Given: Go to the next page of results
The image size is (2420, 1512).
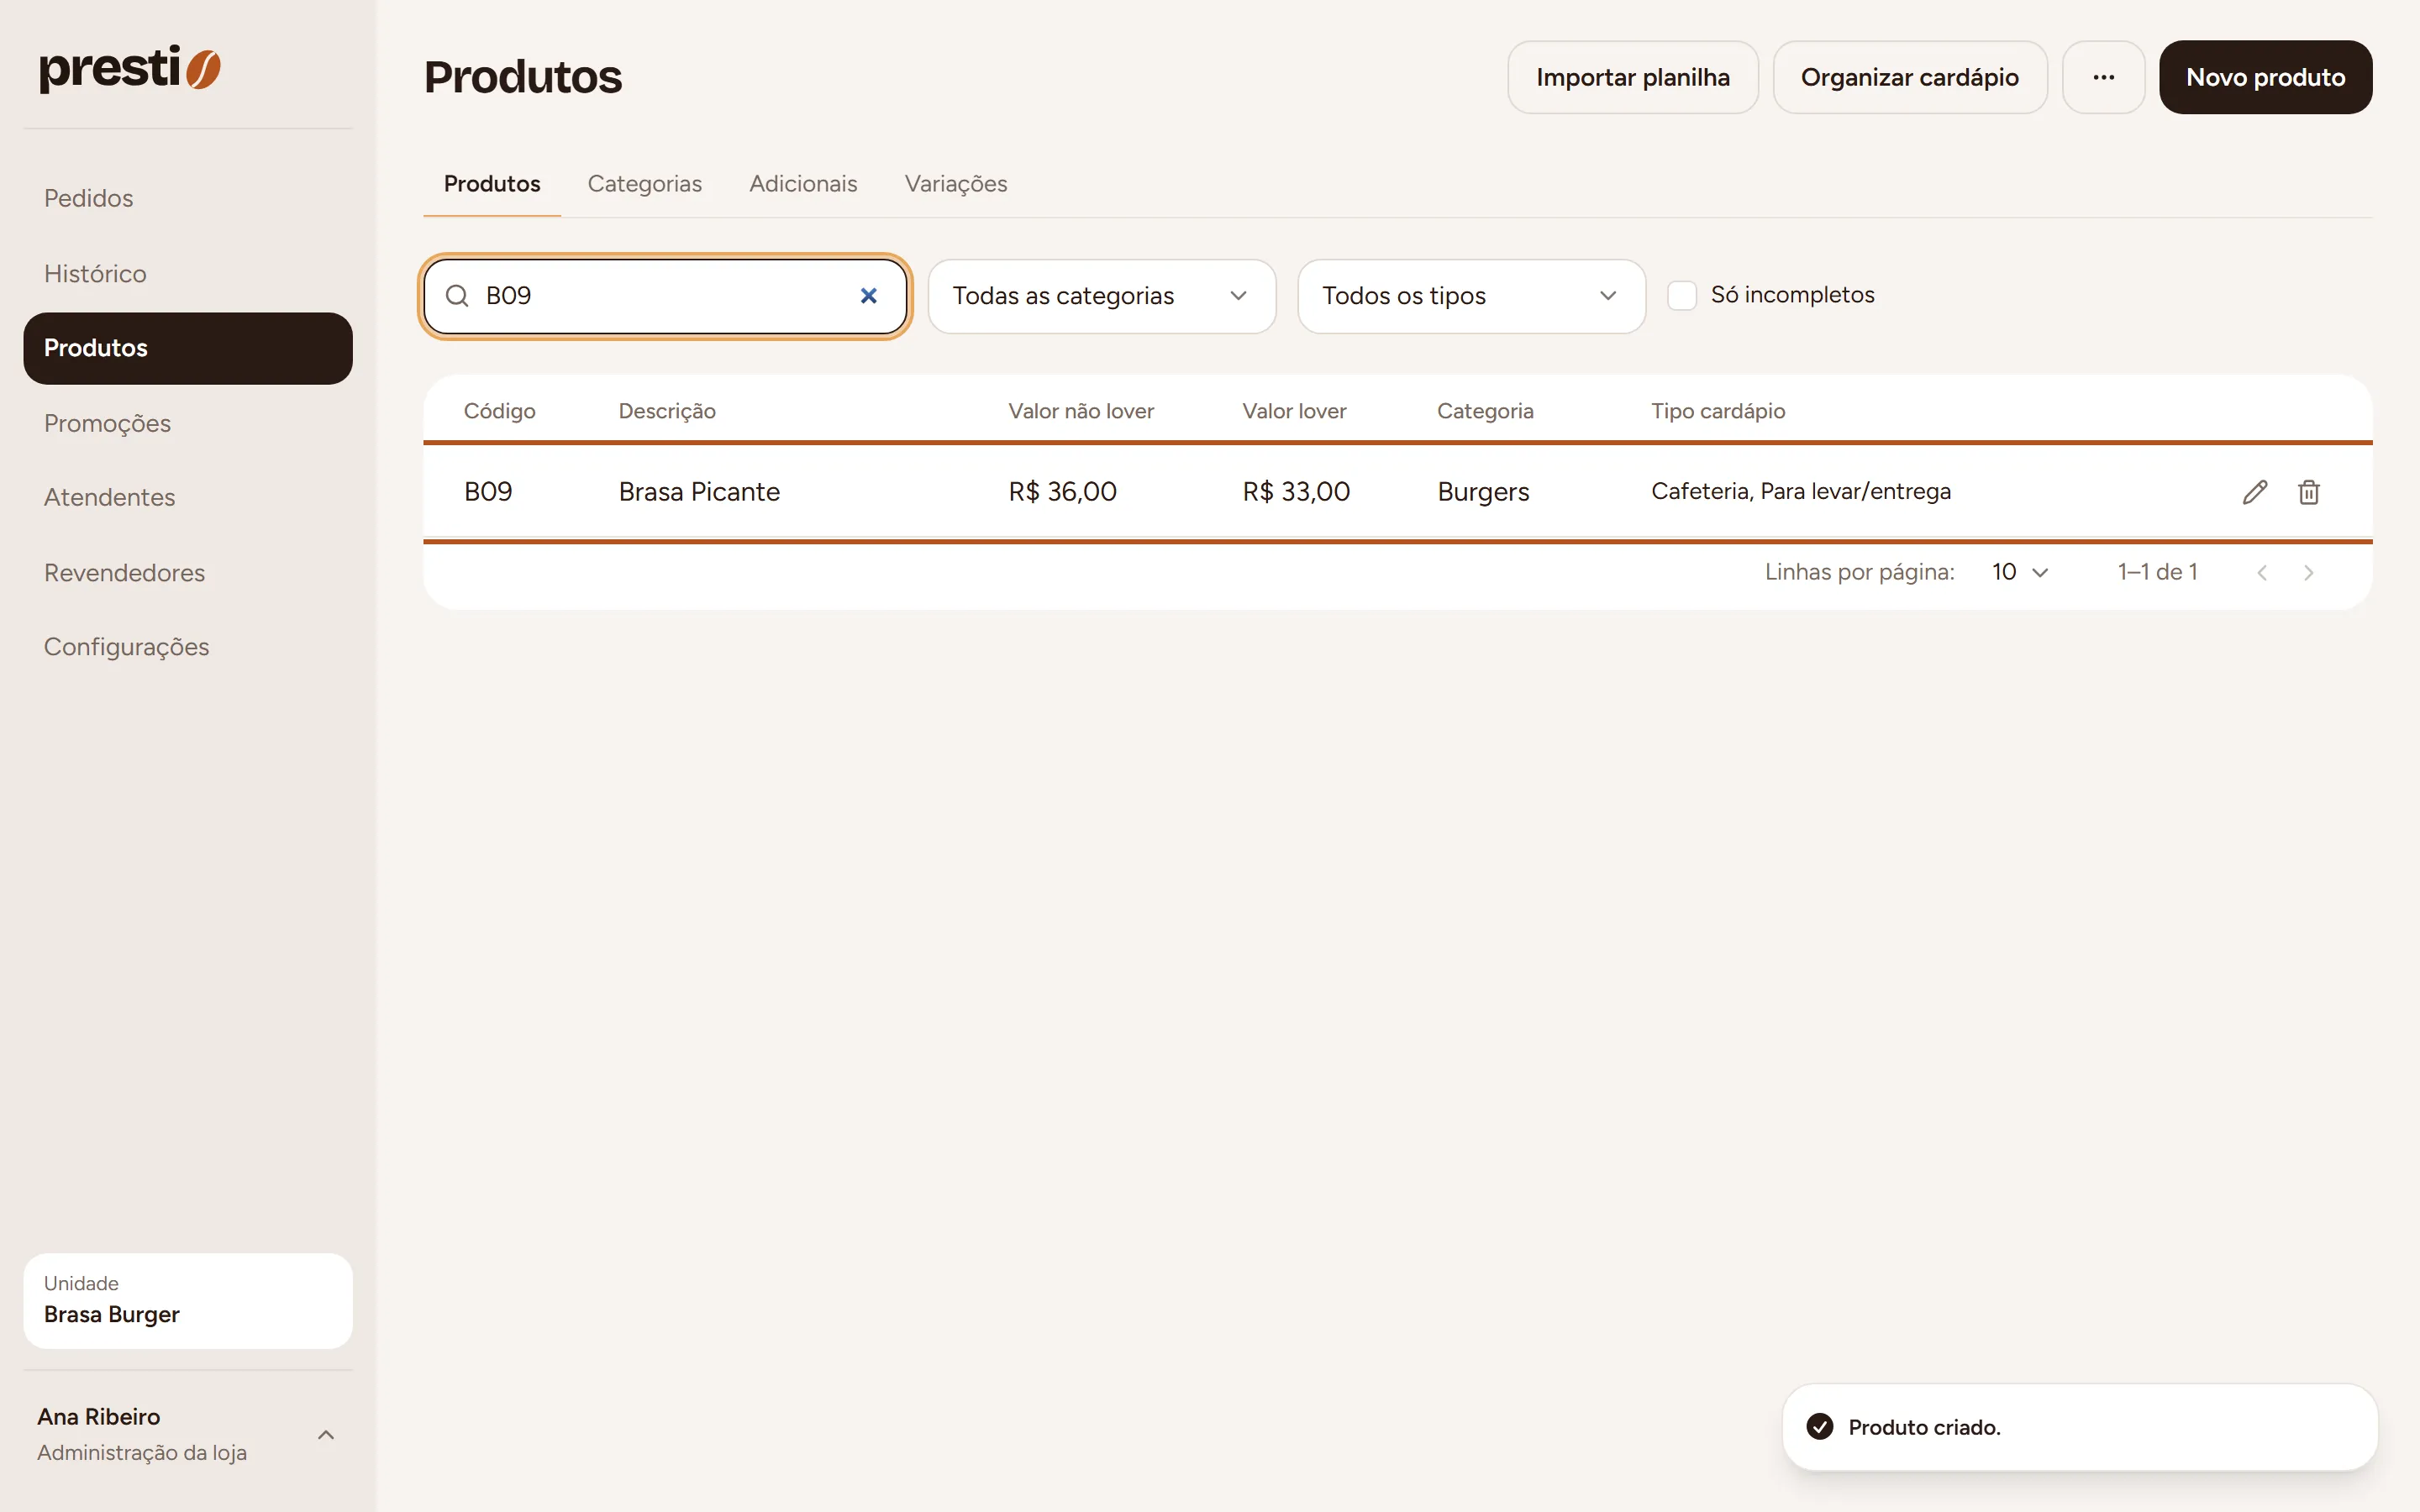Looking at the screenshot, I should 2309,572.
